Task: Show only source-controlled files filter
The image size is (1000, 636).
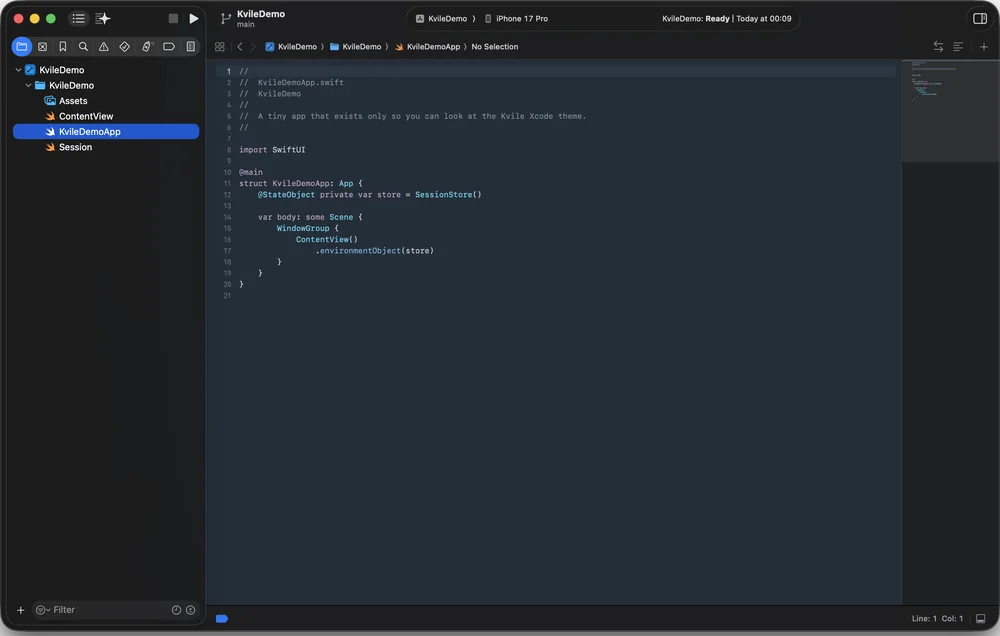Action: click(x=190, y=610)
